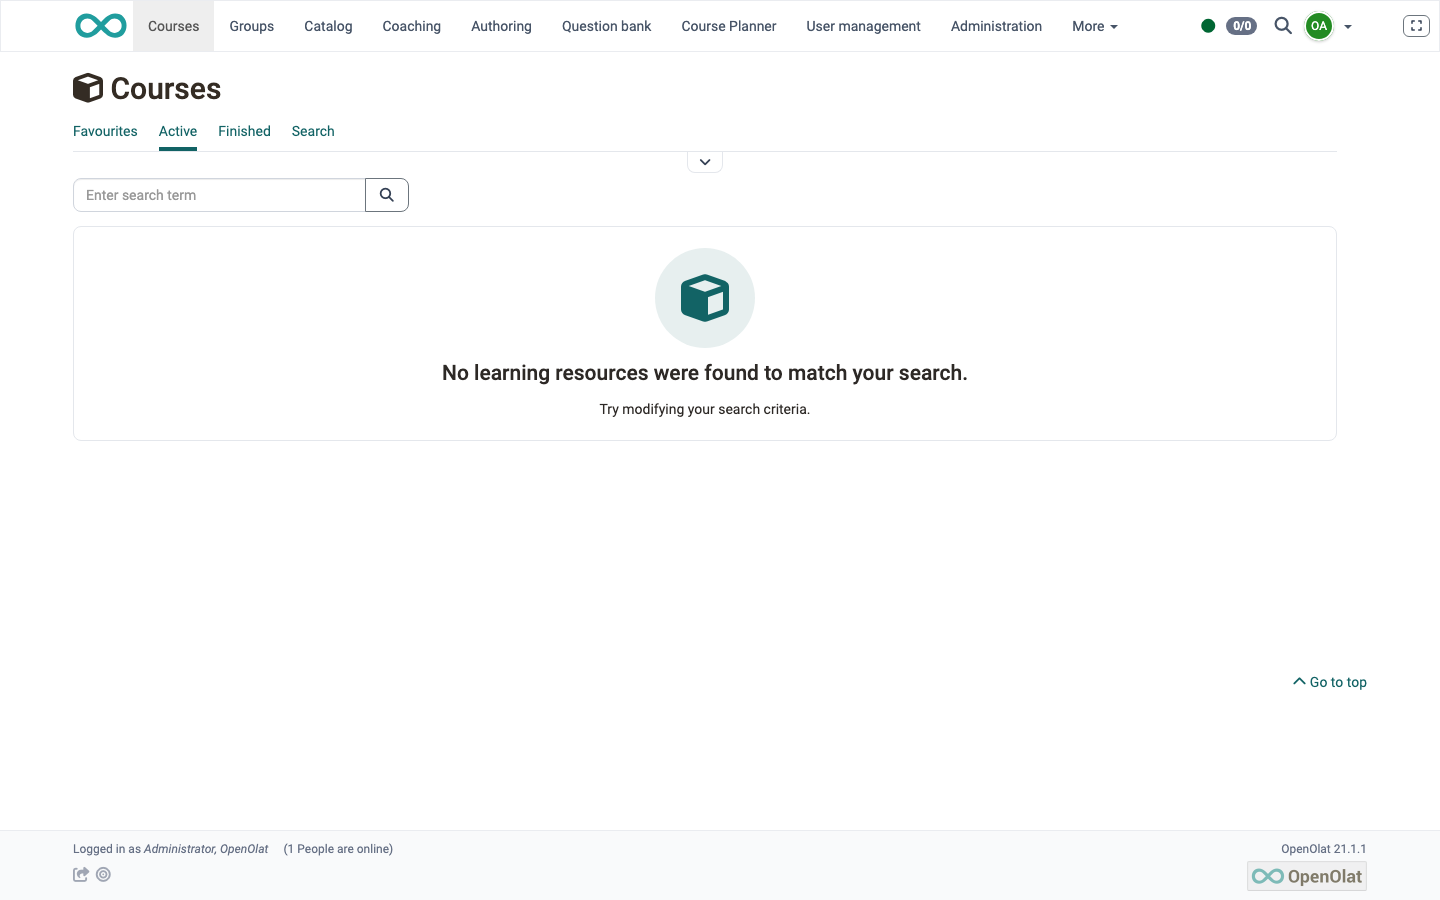1440x900 pixels.
Task: Open the Catalog tab
Action: 328,26
